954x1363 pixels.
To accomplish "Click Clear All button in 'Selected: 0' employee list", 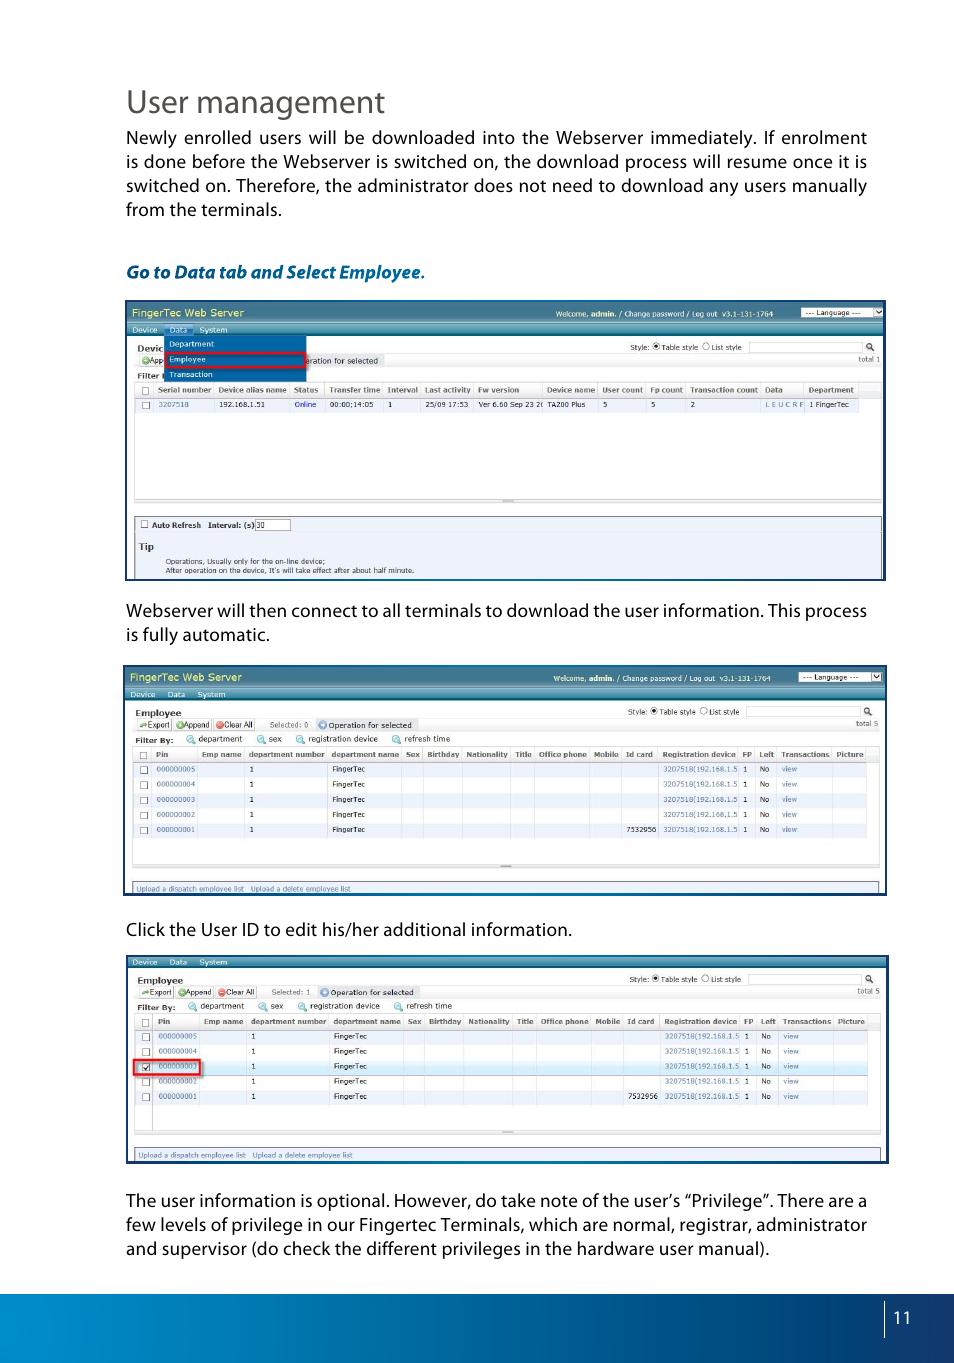I will [x=235, y=725].
